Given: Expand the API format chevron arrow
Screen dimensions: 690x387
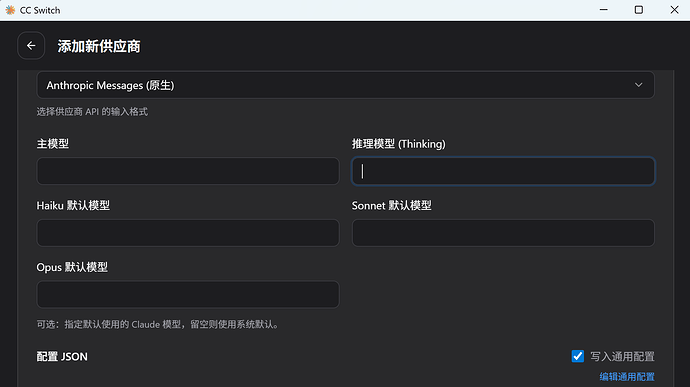Looking at the screenshot, I should click(x=639, y=85).
